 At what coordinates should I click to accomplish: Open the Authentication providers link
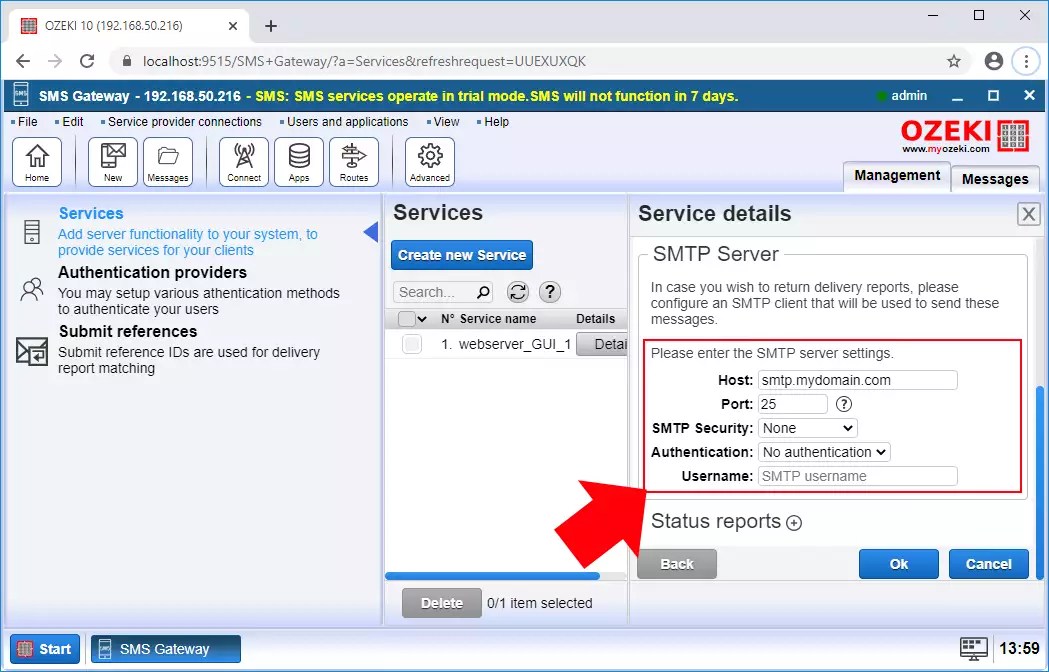pyautogui.click(x=152, y=272)
